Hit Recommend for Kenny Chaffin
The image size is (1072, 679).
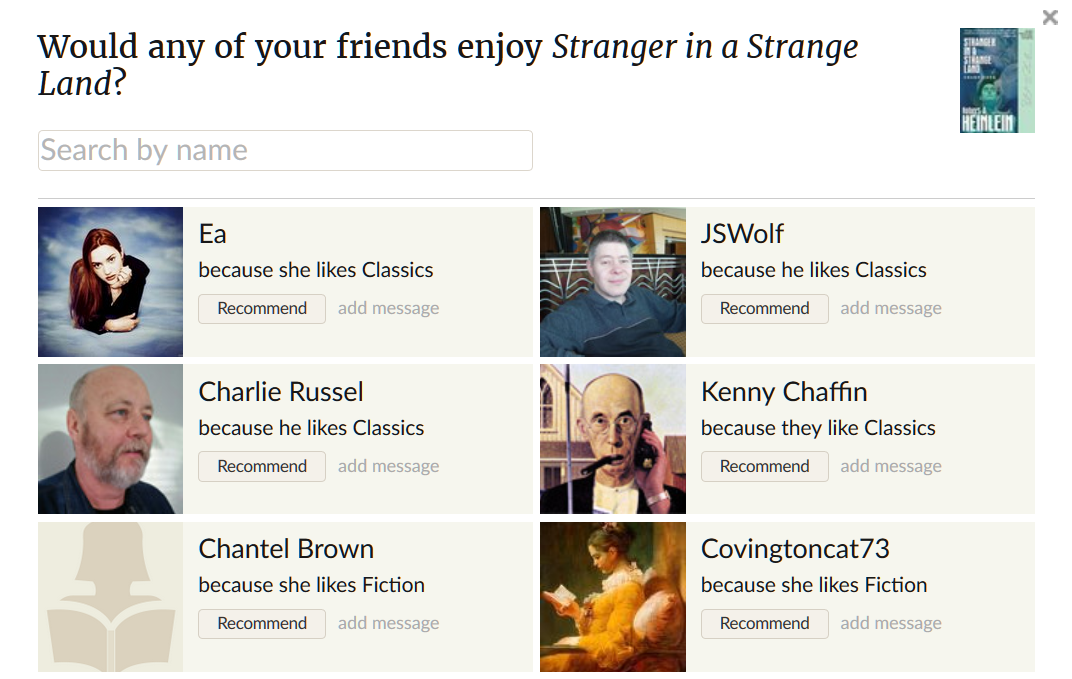(764, 466)
